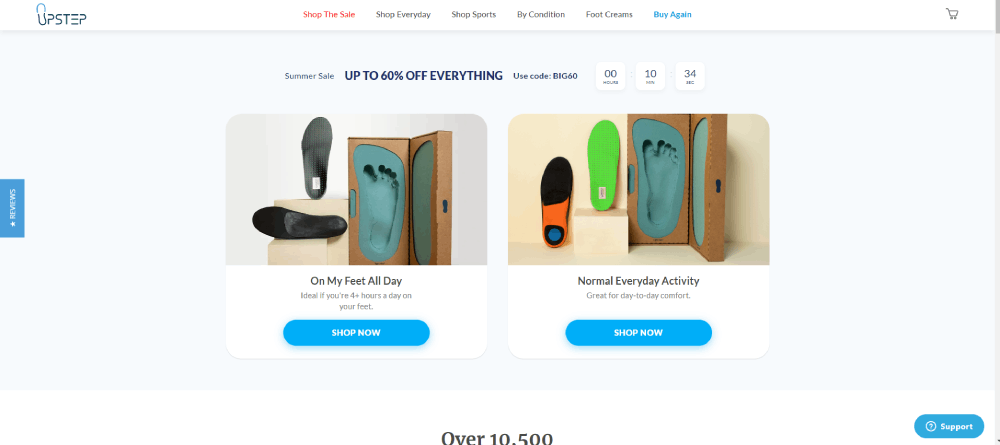1000x445 pixels.
Task: Click the UP TO 60% OFF EVERYTHING banner
Action: click(x=423, y=76)
